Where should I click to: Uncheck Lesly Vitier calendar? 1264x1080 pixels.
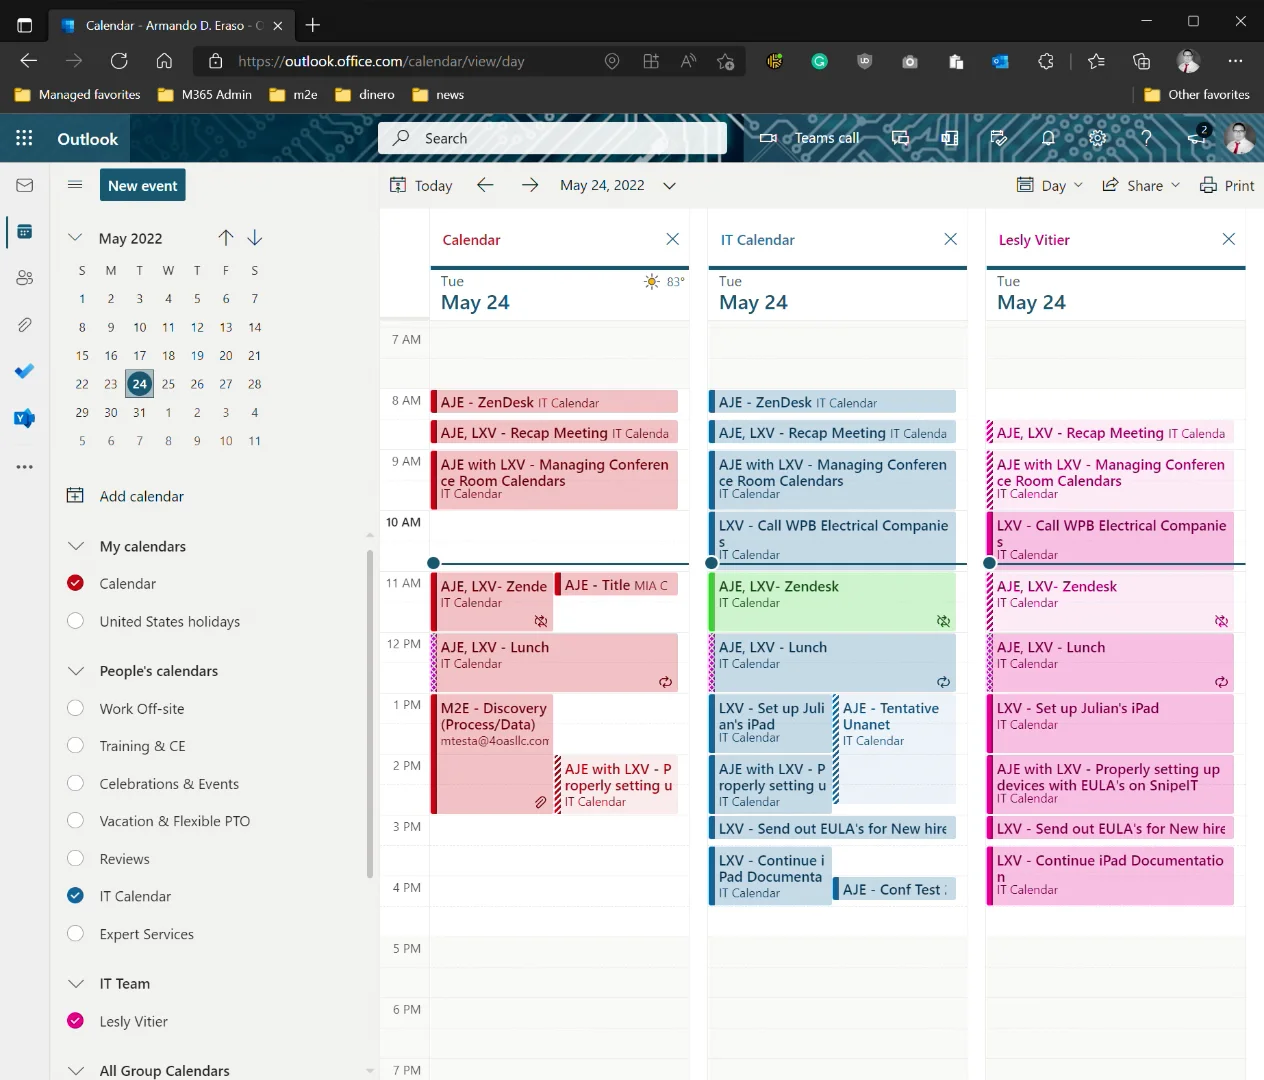[x=75, y=1021]
